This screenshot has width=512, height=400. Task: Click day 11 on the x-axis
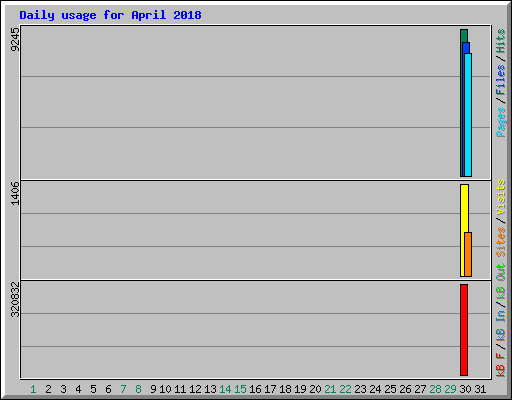180,389
